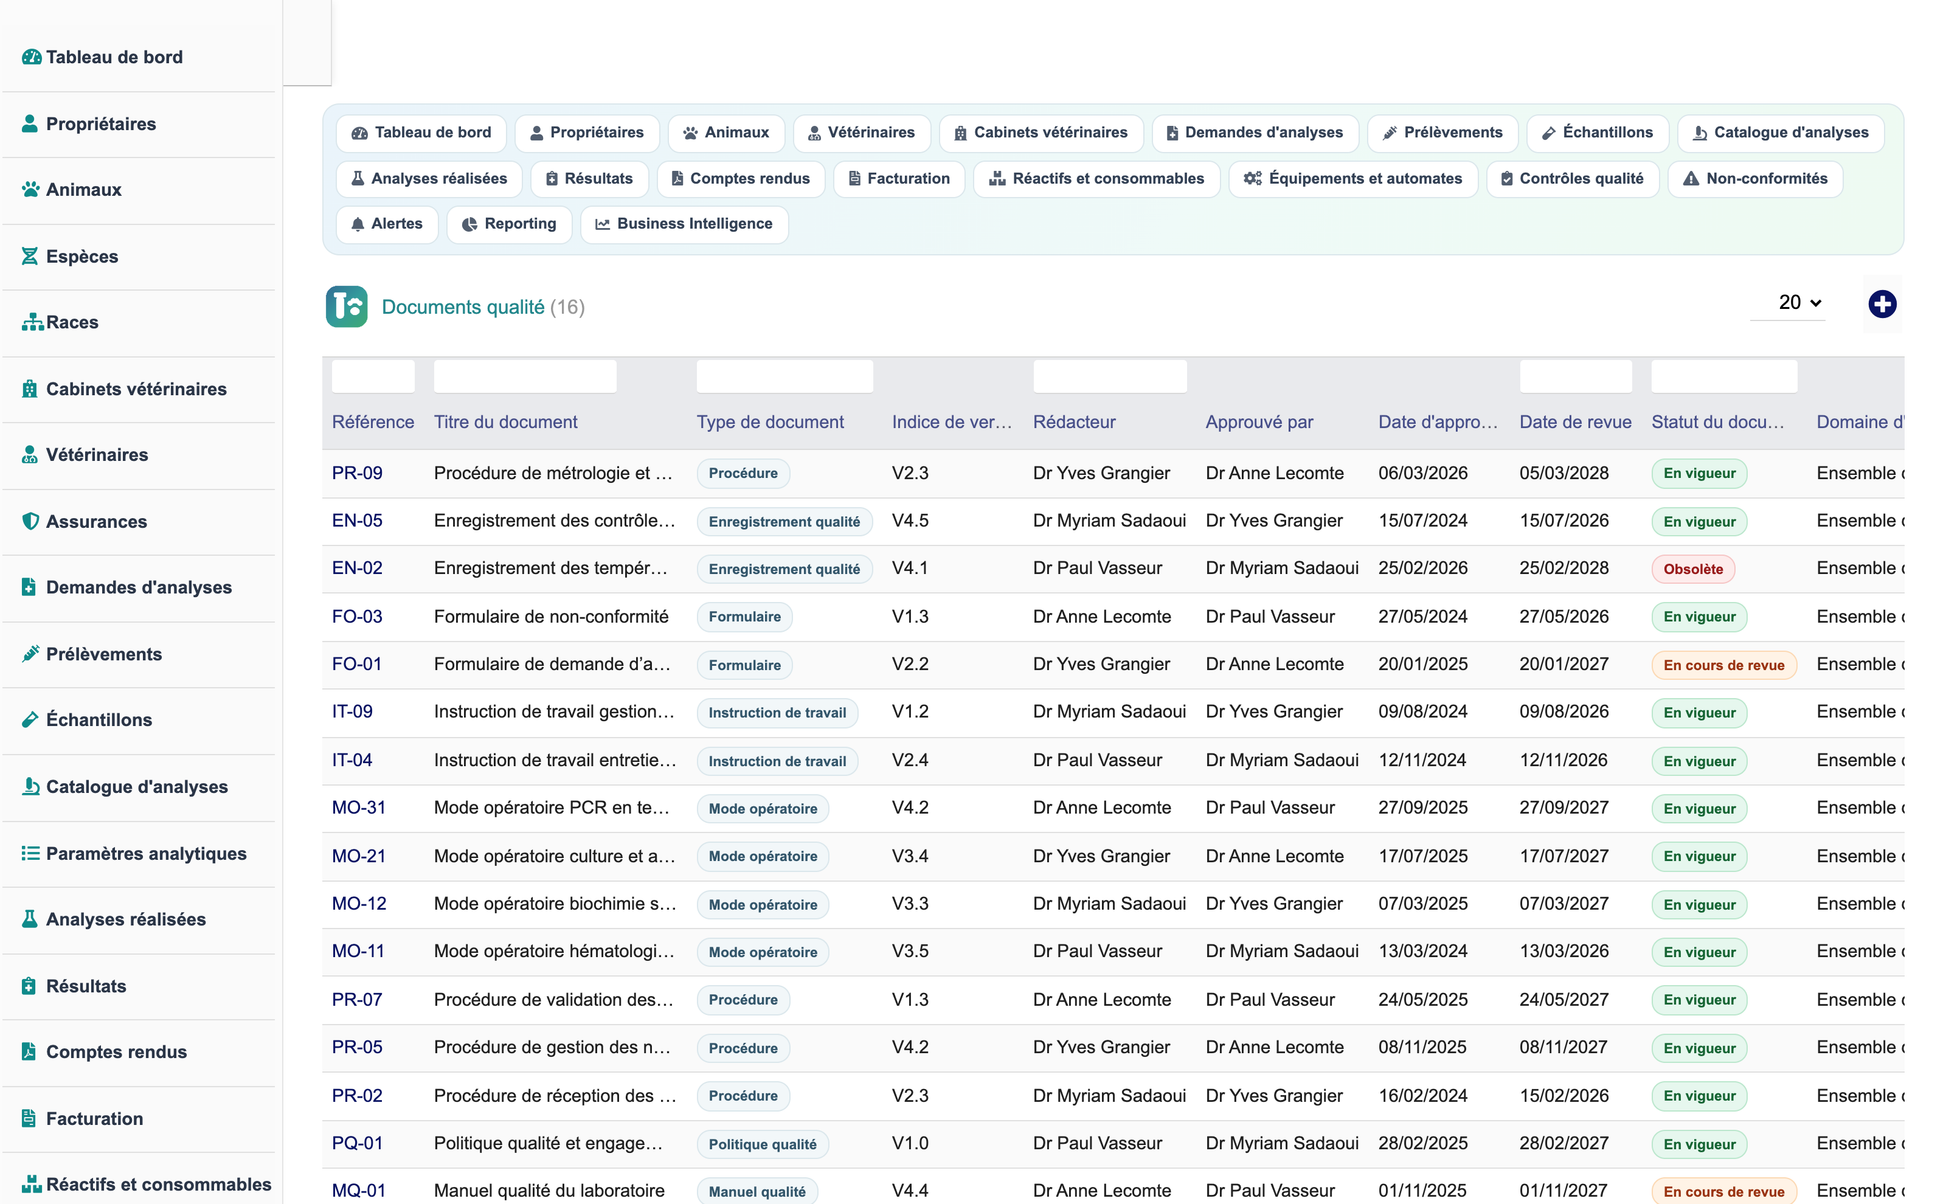This screenshot has width=1946, height=1204.
Task: Open document reference MQ-01
Action: click(359, 1191)
